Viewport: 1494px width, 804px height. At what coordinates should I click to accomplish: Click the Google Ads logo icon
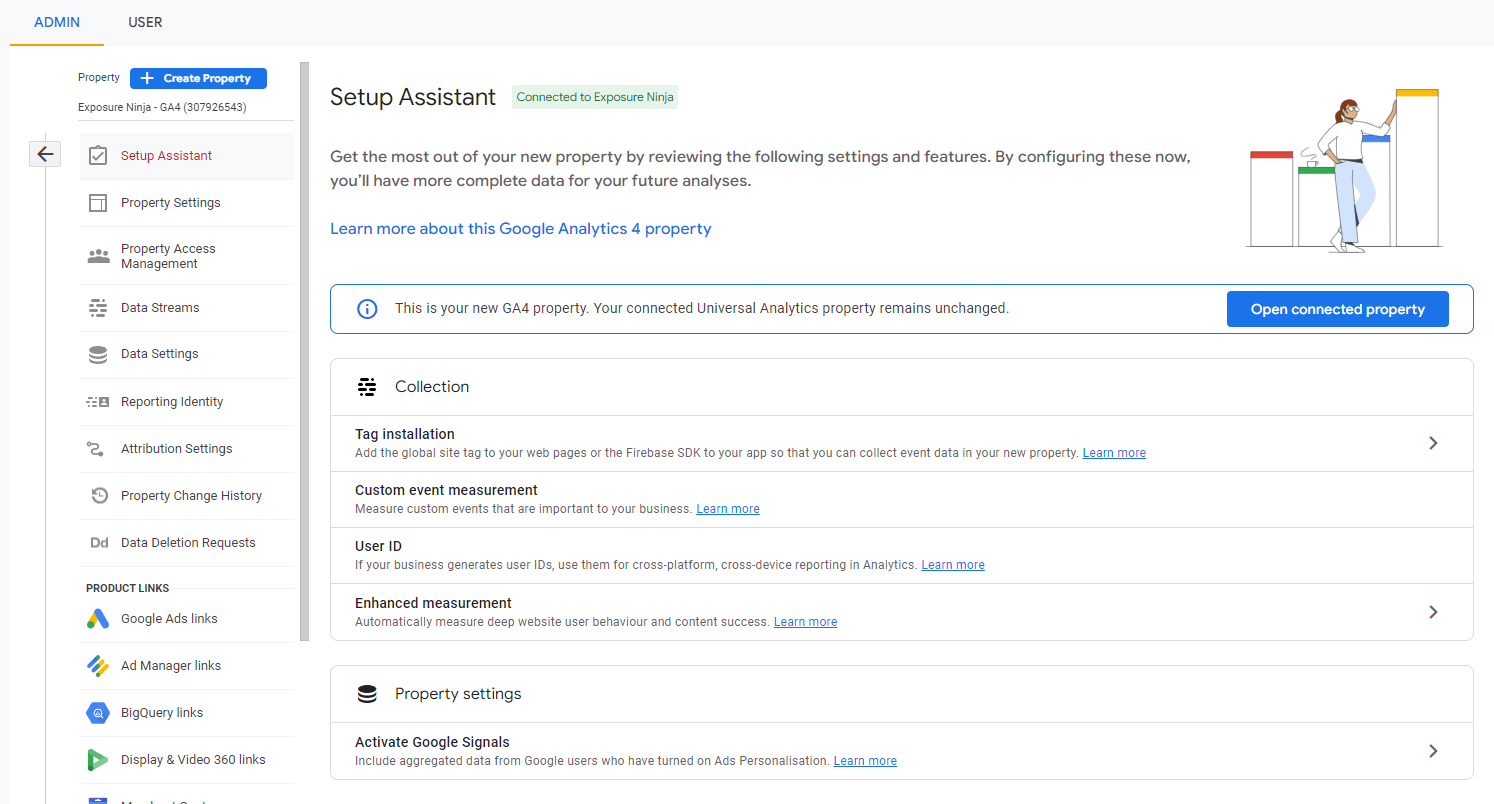click(x=98, y=619)
